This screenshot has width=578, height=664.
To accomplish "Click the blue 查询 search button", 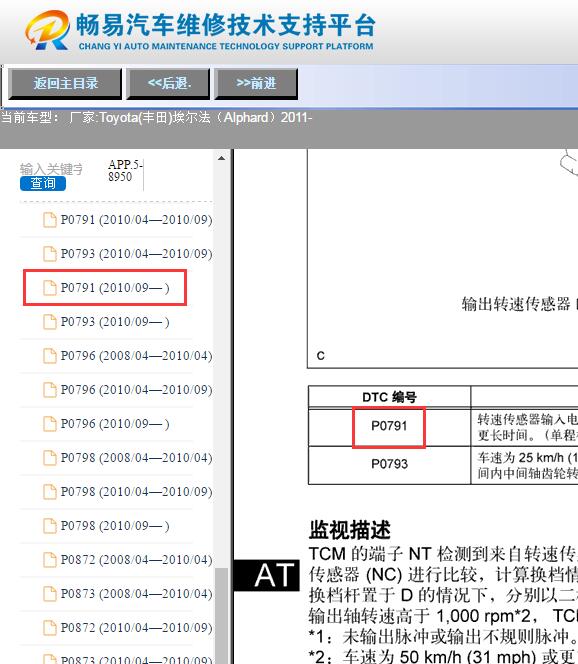I will click(43, 184).
